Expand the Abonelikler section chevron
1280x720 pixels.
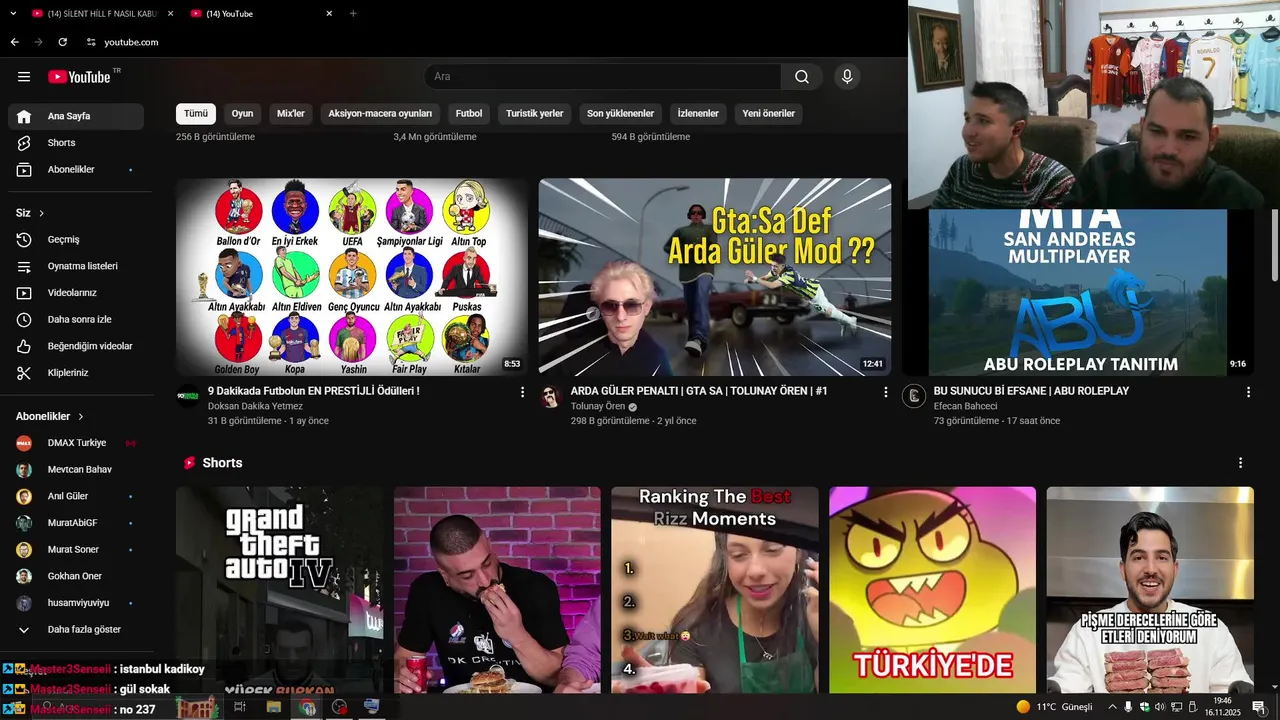81,416
